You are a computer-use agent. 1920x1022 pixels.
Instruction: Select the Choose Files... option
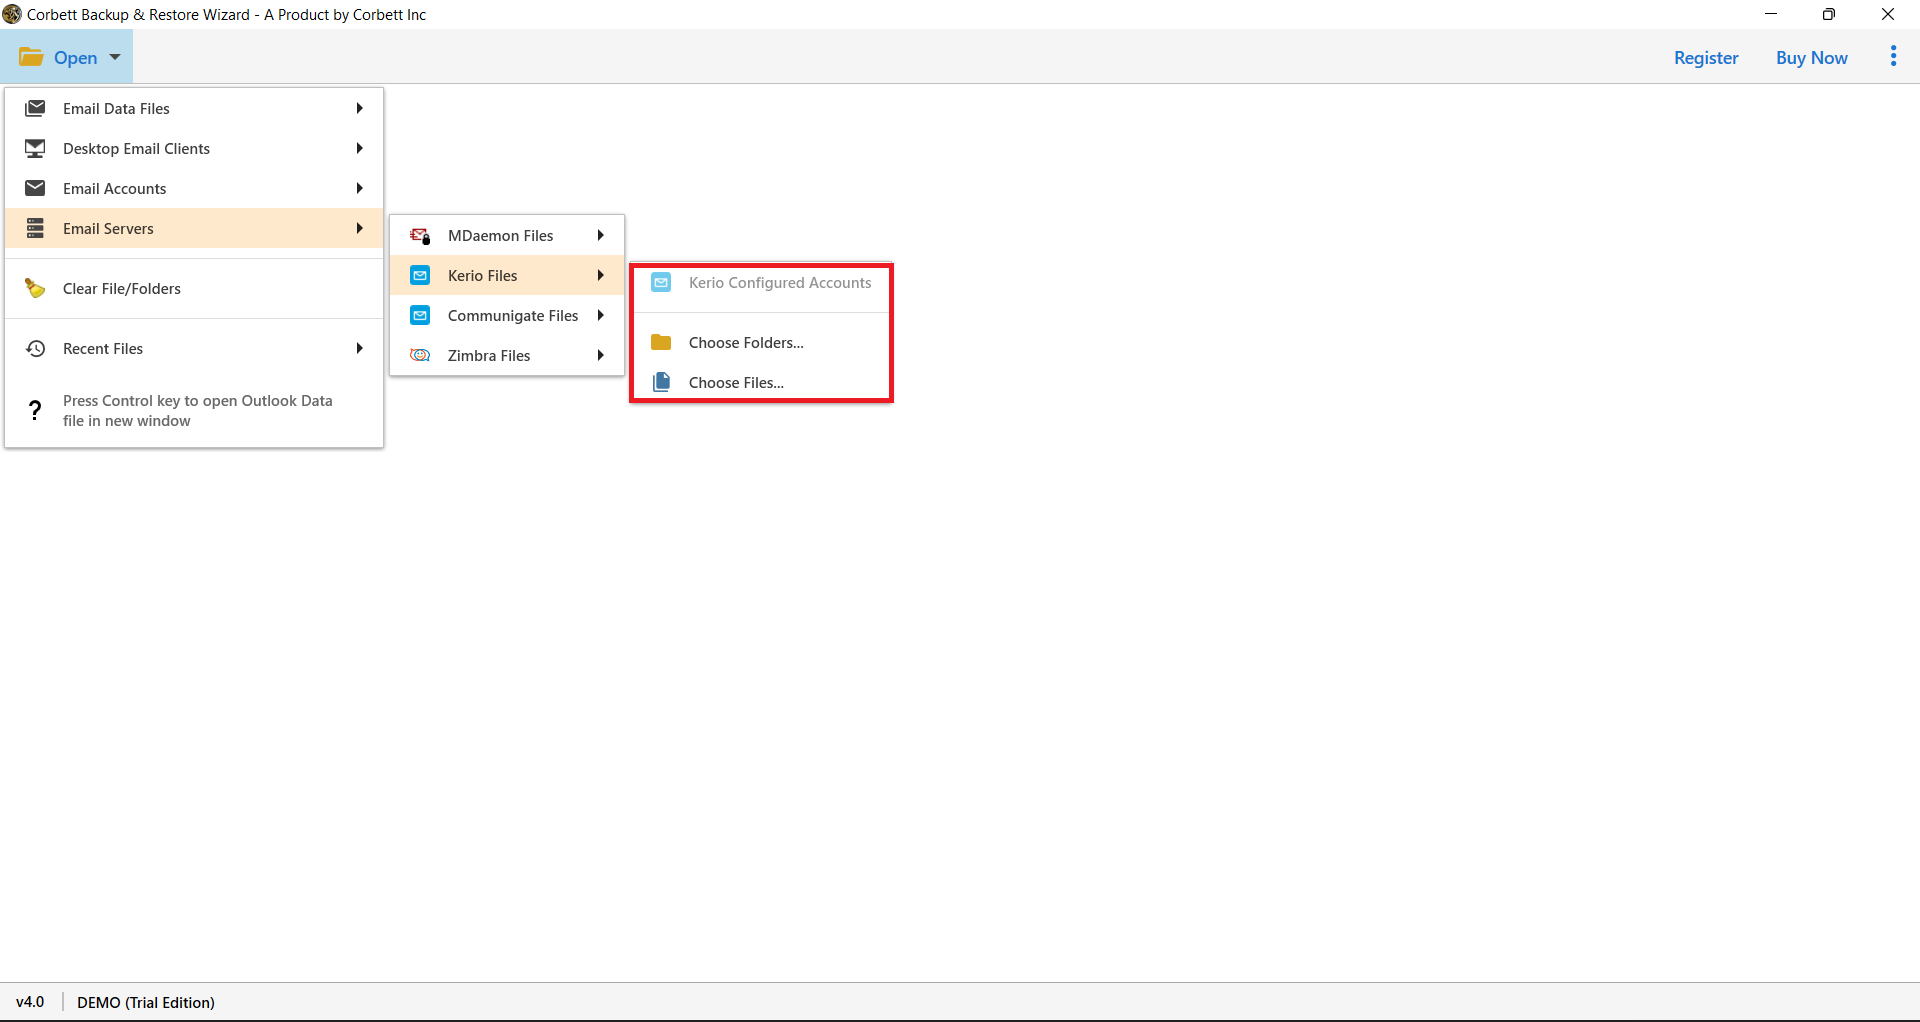click(x=761, y=382)
